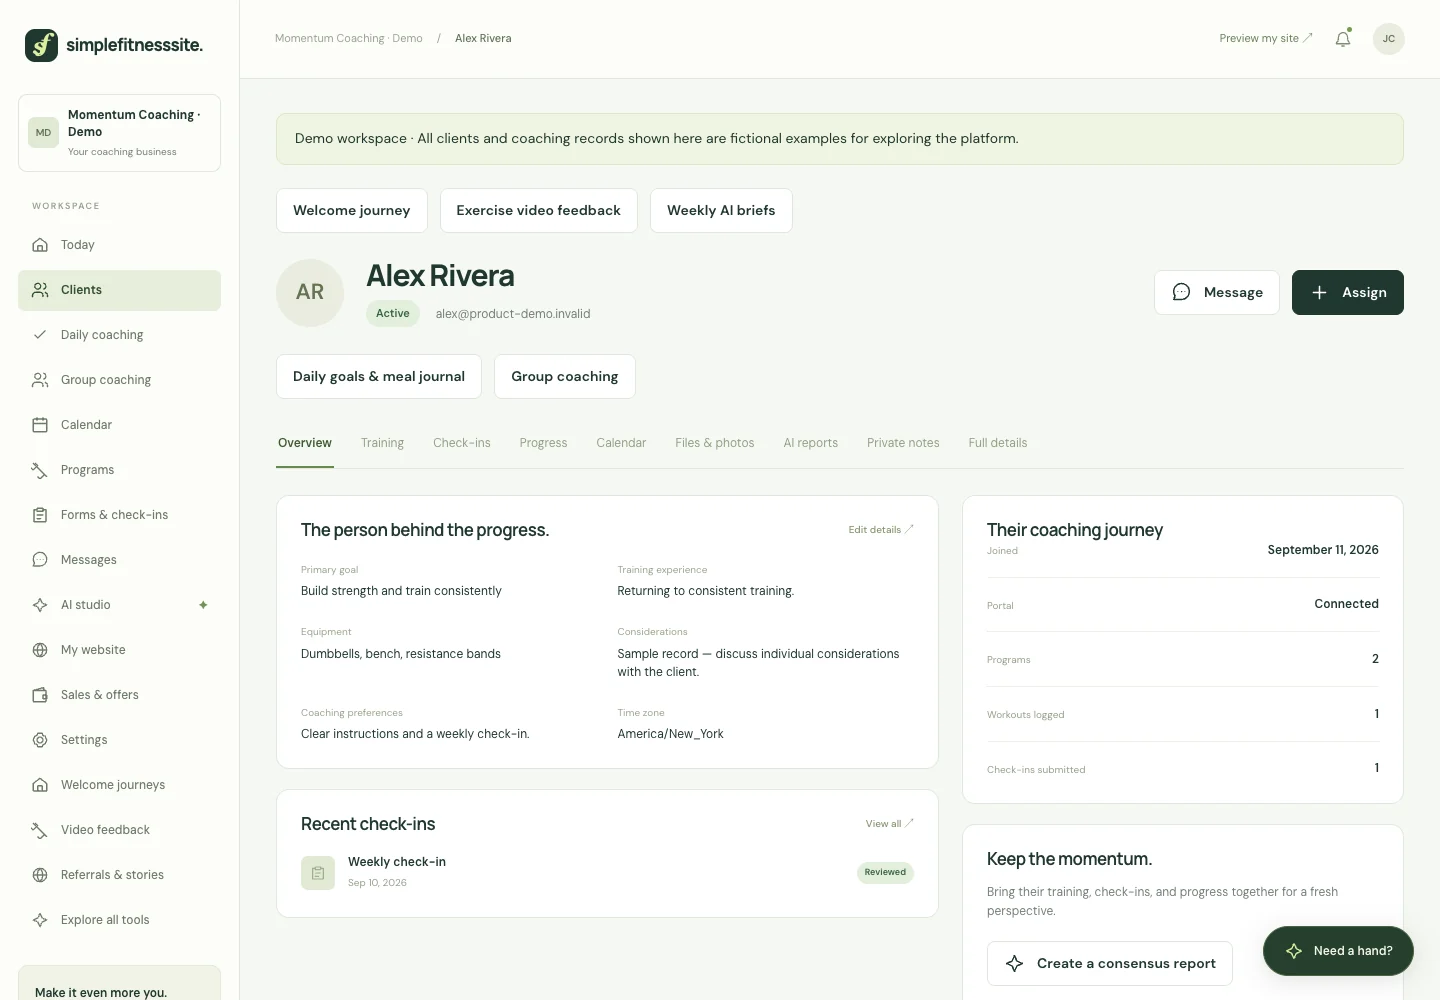Click the simplefitnesssite logo icon
This screenshot has width=1440, height=1000.
point(41,45)
